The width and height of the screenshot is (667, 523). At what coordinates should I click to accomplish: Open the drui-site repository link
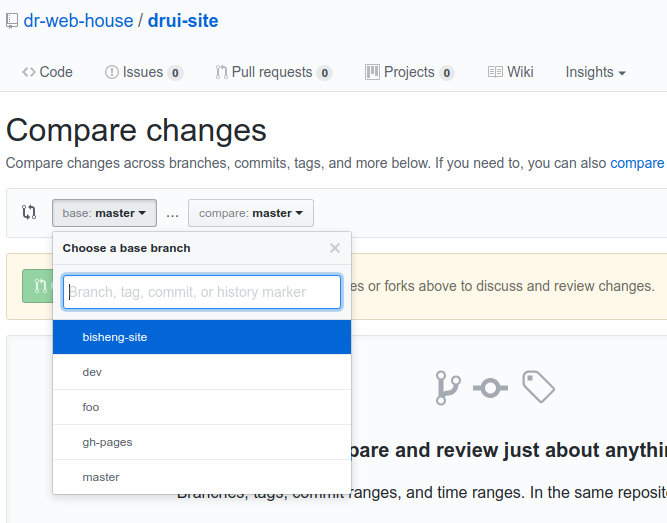tap(183, 21)
